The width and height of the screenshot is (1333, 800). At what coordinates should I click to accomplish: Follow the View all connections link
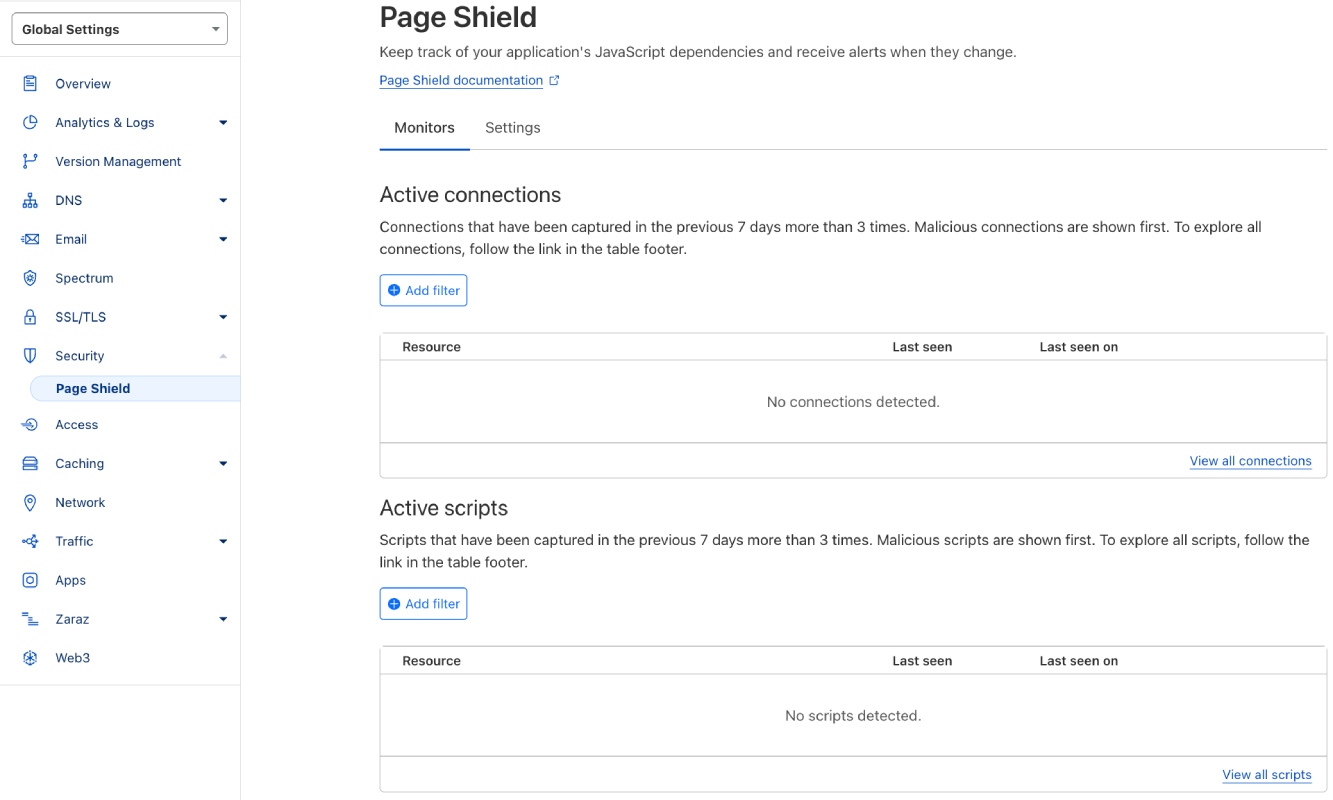(1250, 461)
